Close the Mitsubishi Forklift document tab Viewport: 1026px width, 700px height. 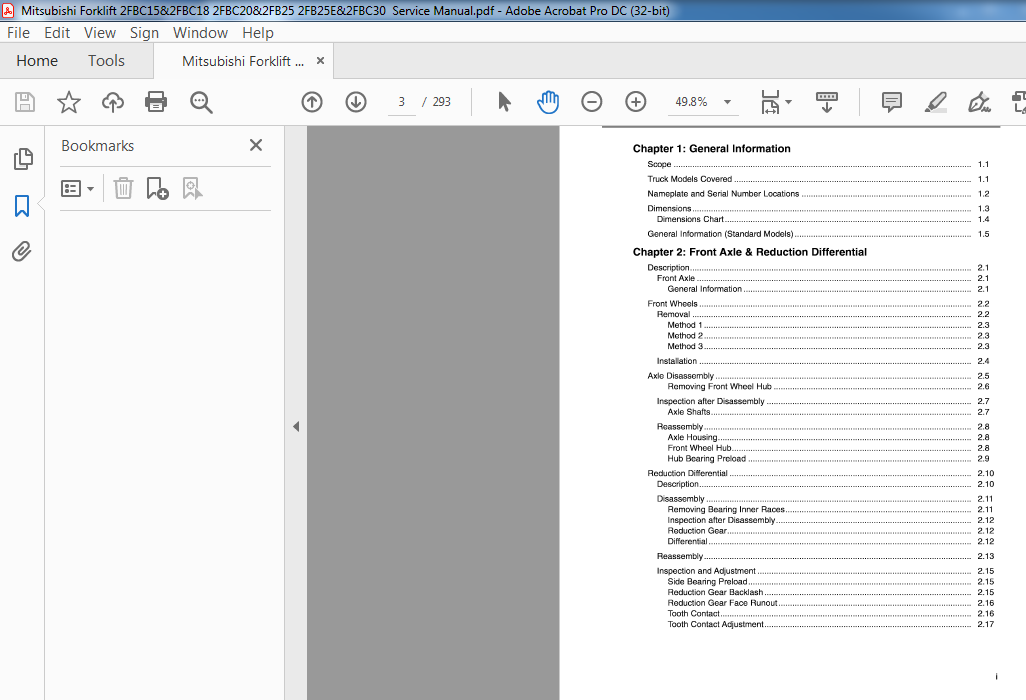[321, 61]
